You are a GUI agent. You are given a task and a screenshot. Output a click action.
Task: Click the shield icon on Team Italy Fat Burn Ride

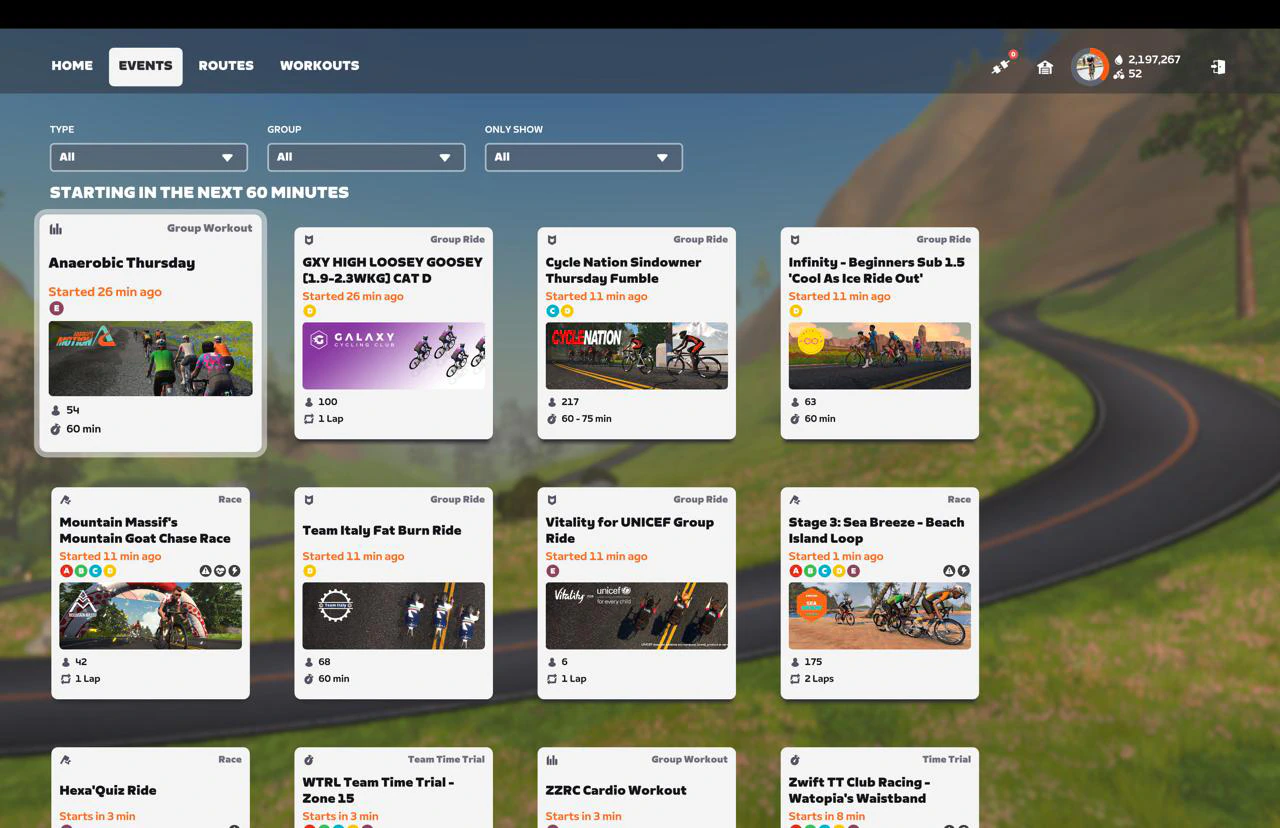click(309, 499)
